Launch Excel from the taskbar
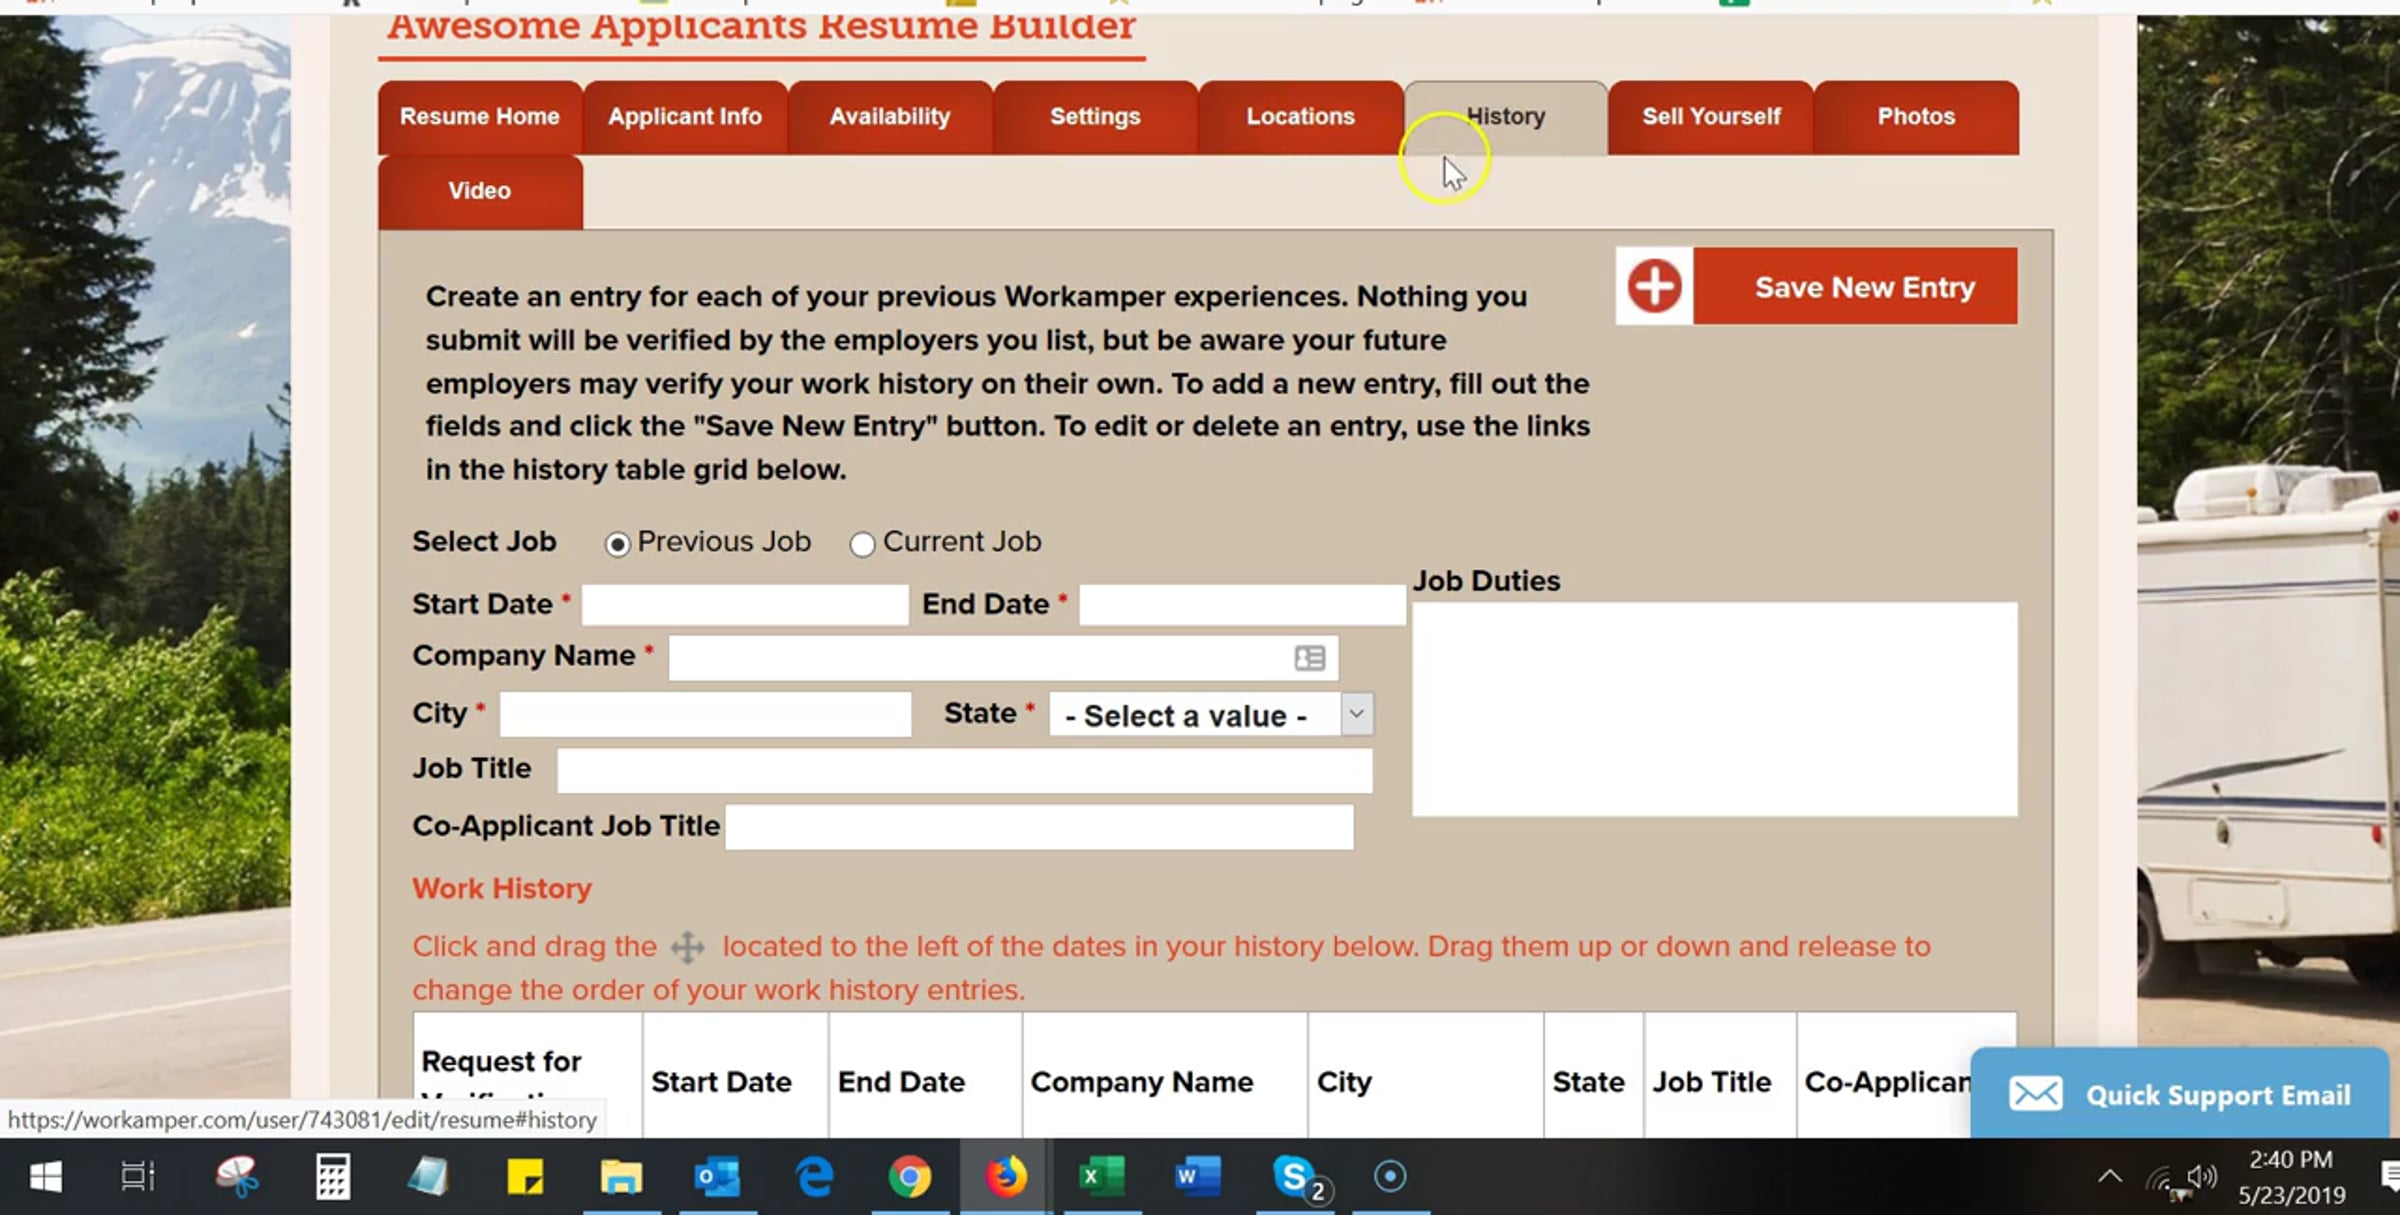The image size is (2400, 1215). [x=1101, y=1176]
